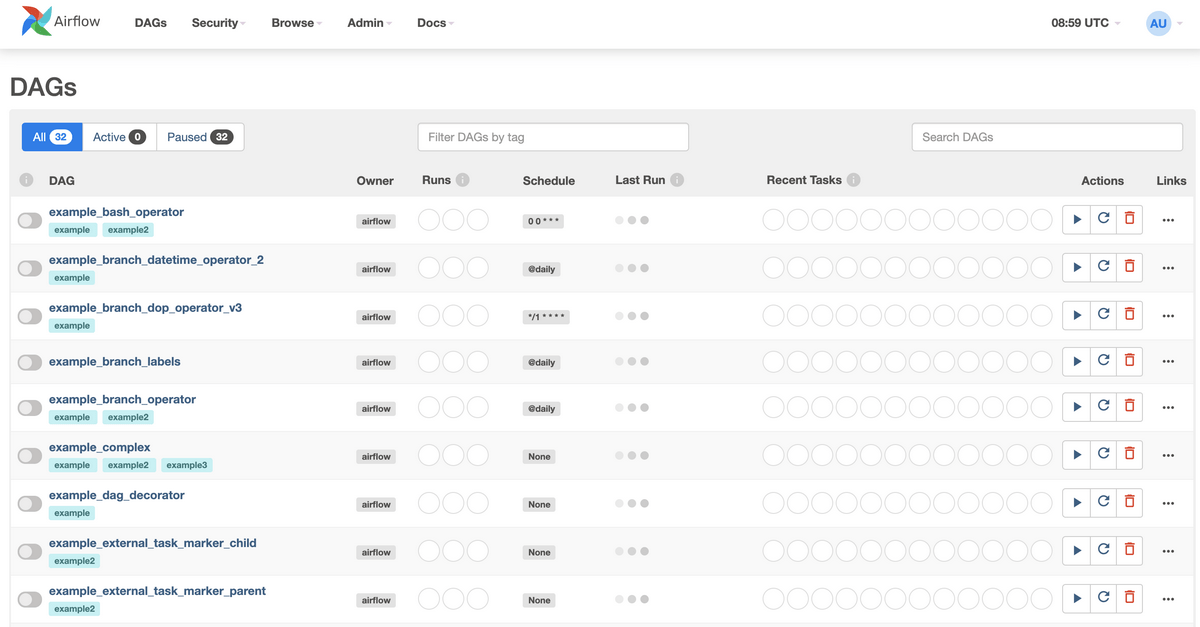Open the example_complex DAG link
The height and width of the screenshot is (627, 1200).
pos(100,447)
